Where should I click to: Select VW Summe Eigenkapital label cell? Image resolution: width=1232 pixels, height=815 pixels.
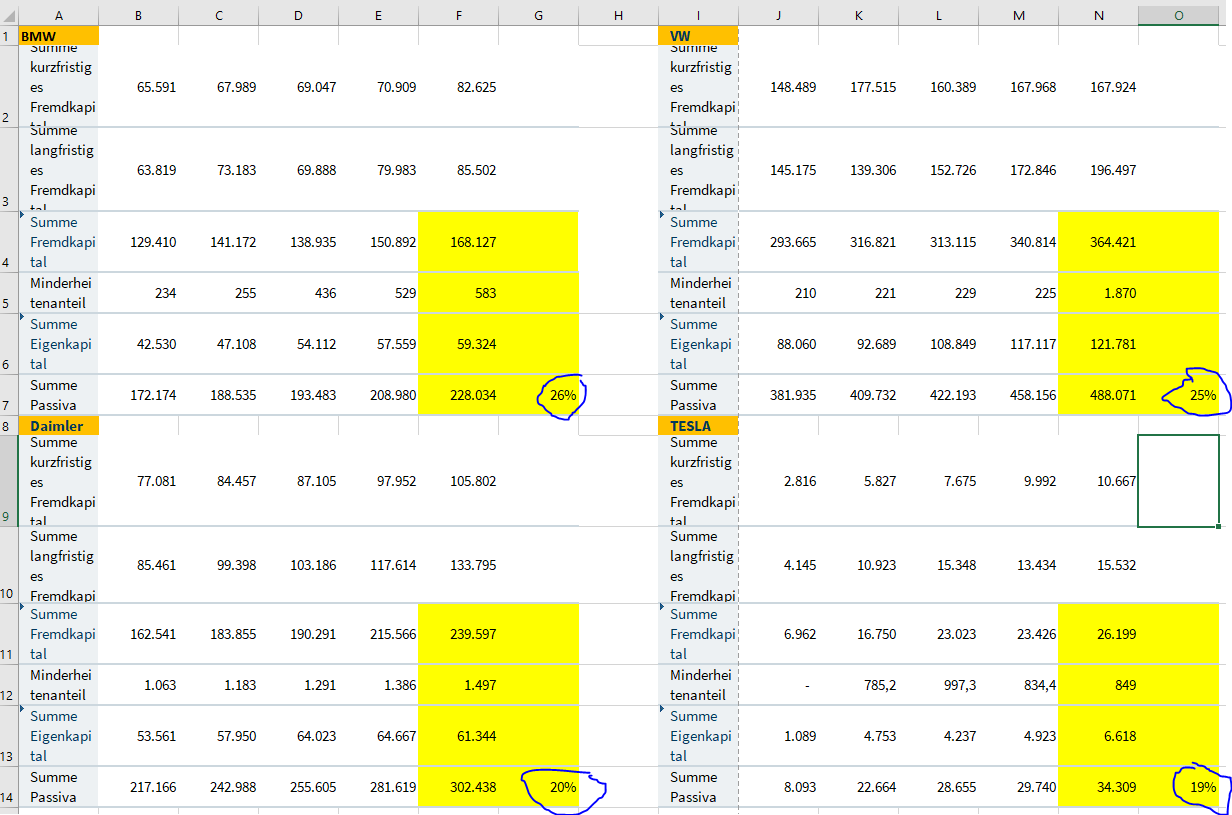698,344
